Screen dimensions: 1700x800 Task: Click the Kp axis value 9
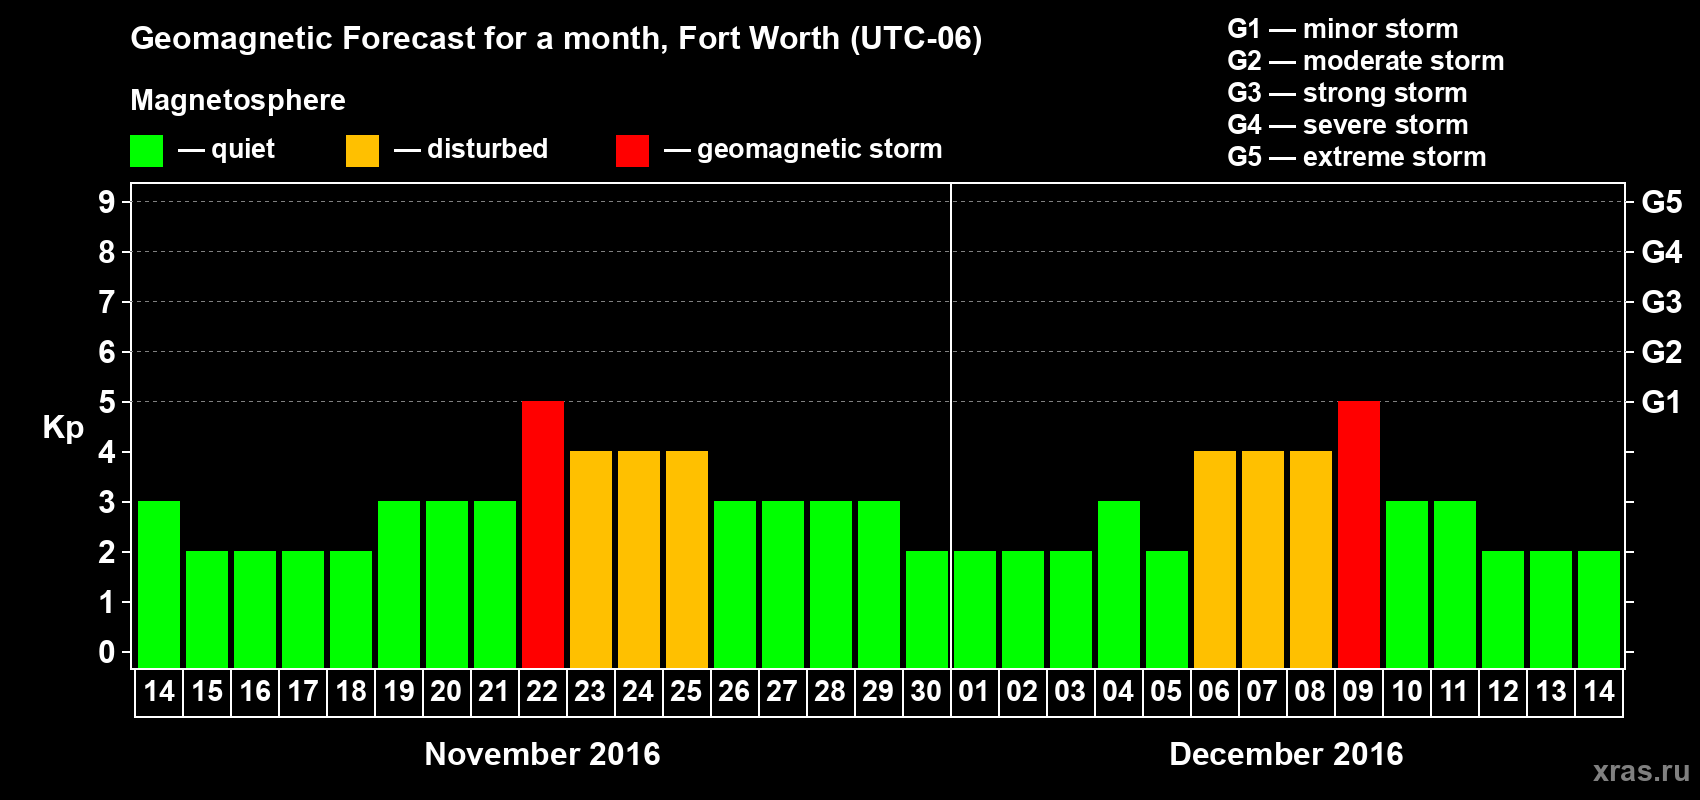click(x=107, y=202)
